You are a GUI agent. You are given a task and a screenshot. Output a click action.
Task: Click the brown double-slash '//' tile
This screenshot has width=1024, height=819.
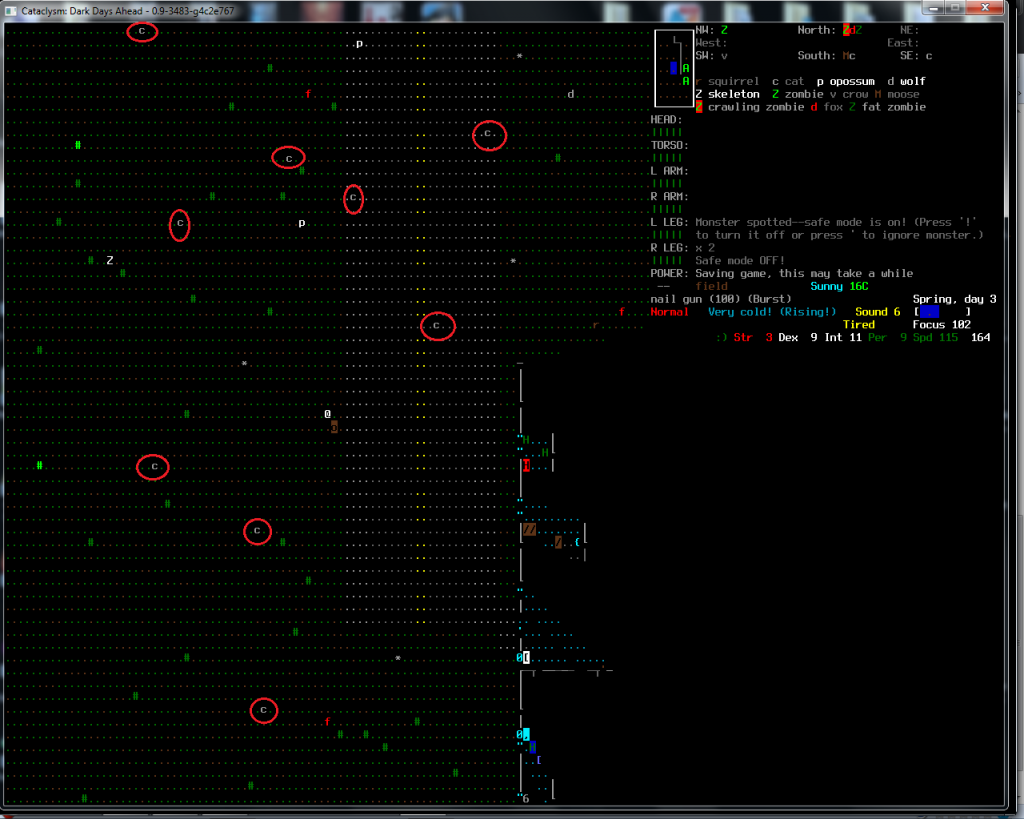[530, 530]
